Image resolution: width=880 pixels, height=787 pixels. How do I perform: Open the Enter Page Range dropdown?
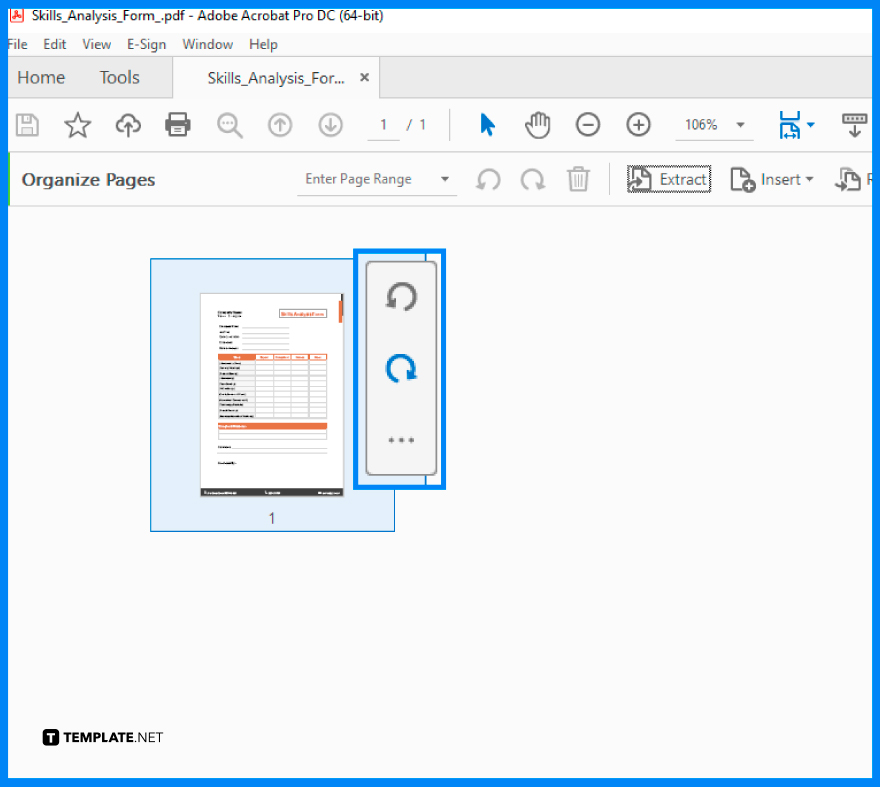click(x=444, y=179)
